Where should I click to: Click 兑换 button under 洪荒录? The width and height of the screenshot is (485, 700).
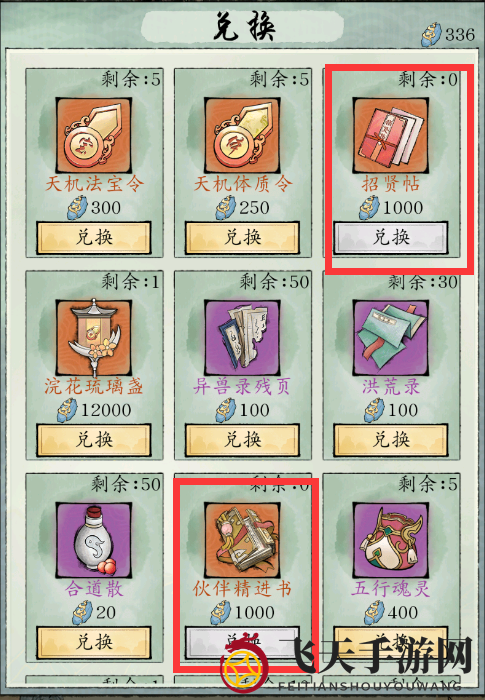tap(391, 440)
